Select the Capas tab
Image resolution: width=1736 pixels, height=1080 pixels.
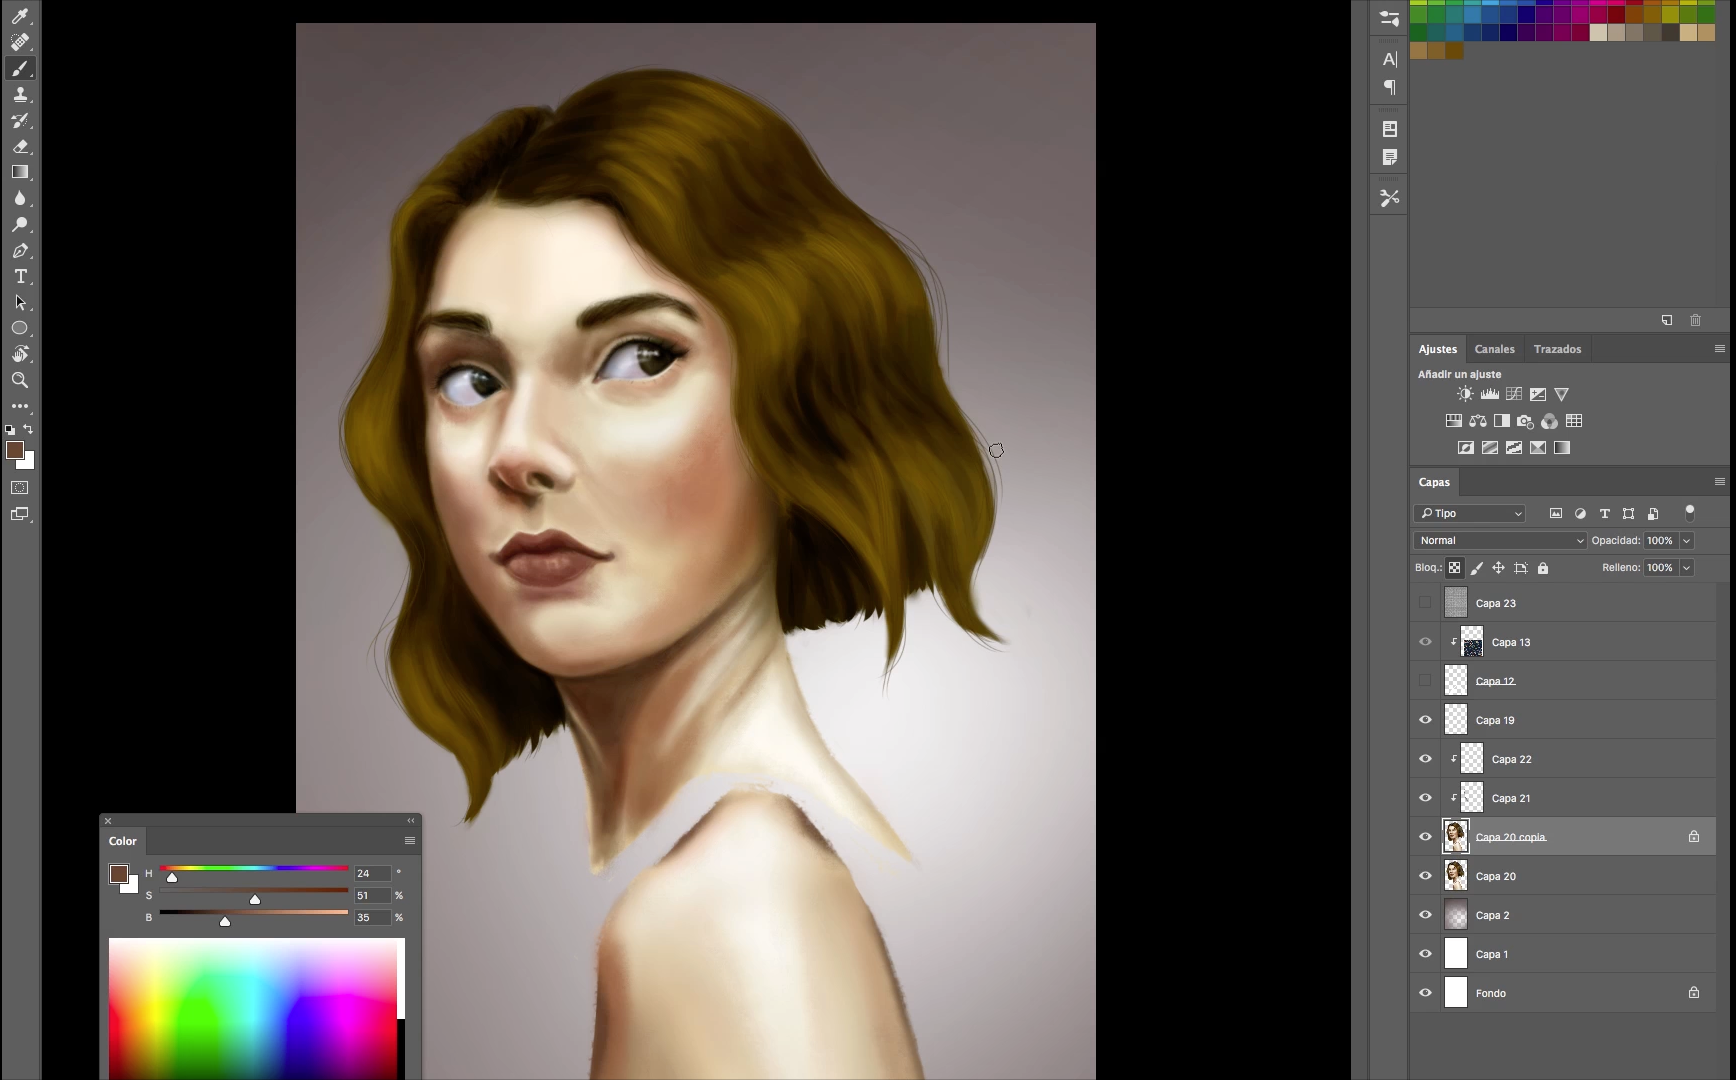(1434, 482)
